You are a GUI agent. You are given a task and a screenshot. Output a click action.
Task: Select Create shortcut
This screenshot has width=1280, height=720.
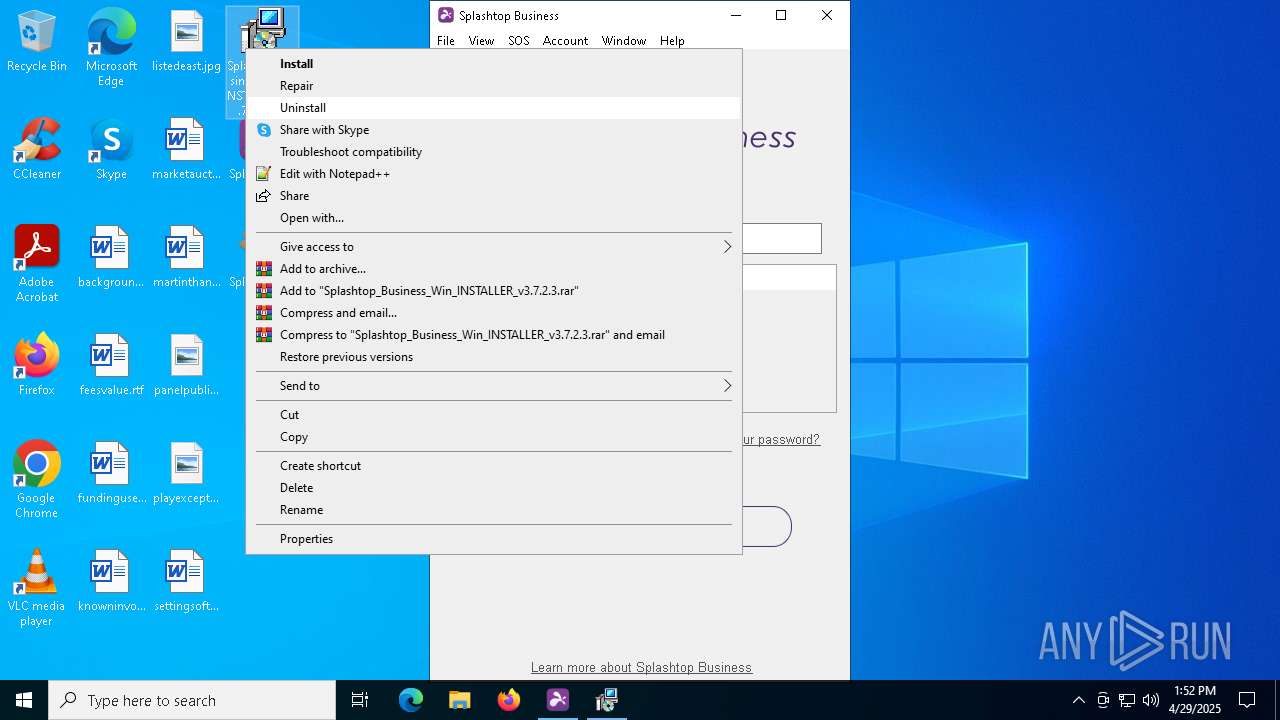[493, 466]
